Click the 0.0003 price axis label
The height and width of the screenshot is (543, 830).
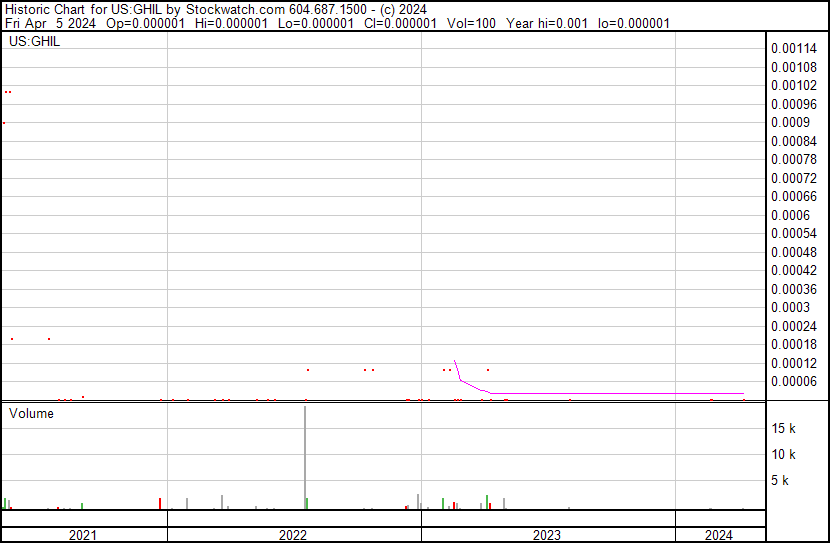coord(790,307)
